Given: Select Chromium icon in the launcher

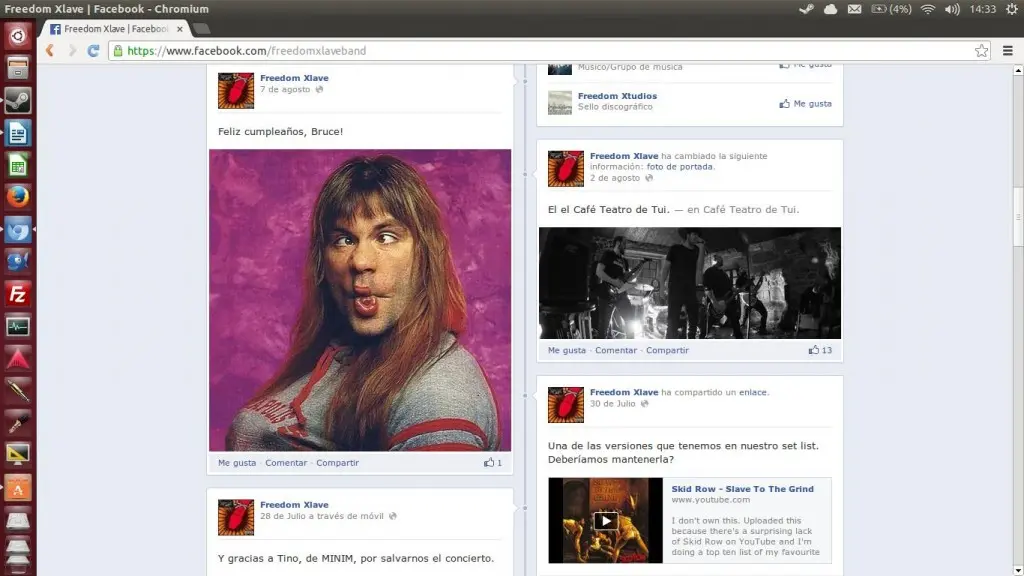Looking at the screenshot, I should coord(18,230).
